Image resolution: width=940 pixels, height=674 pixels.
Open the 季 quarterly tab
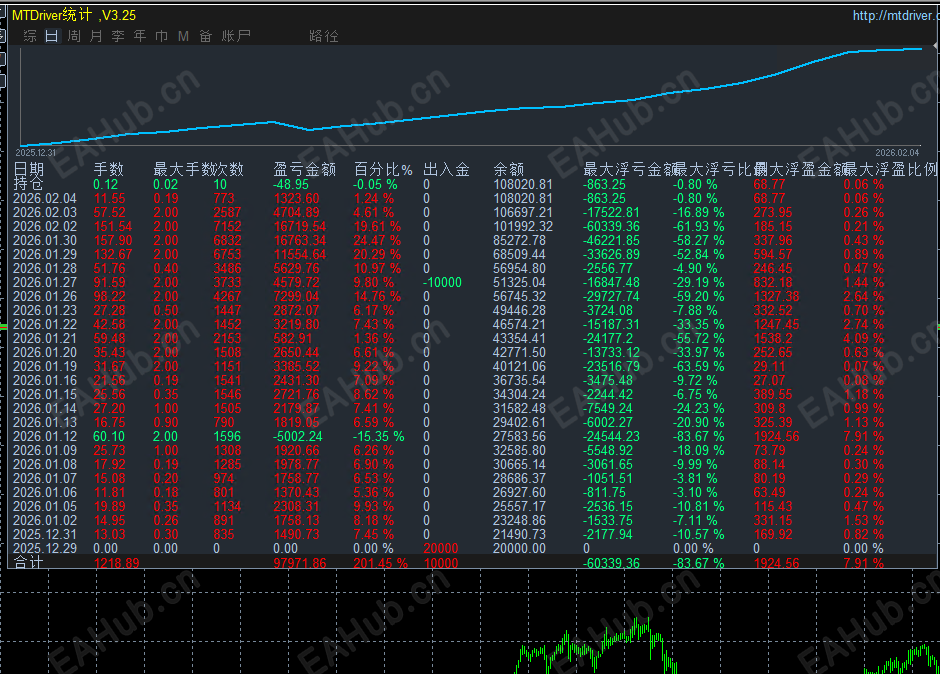coord(118,36)
